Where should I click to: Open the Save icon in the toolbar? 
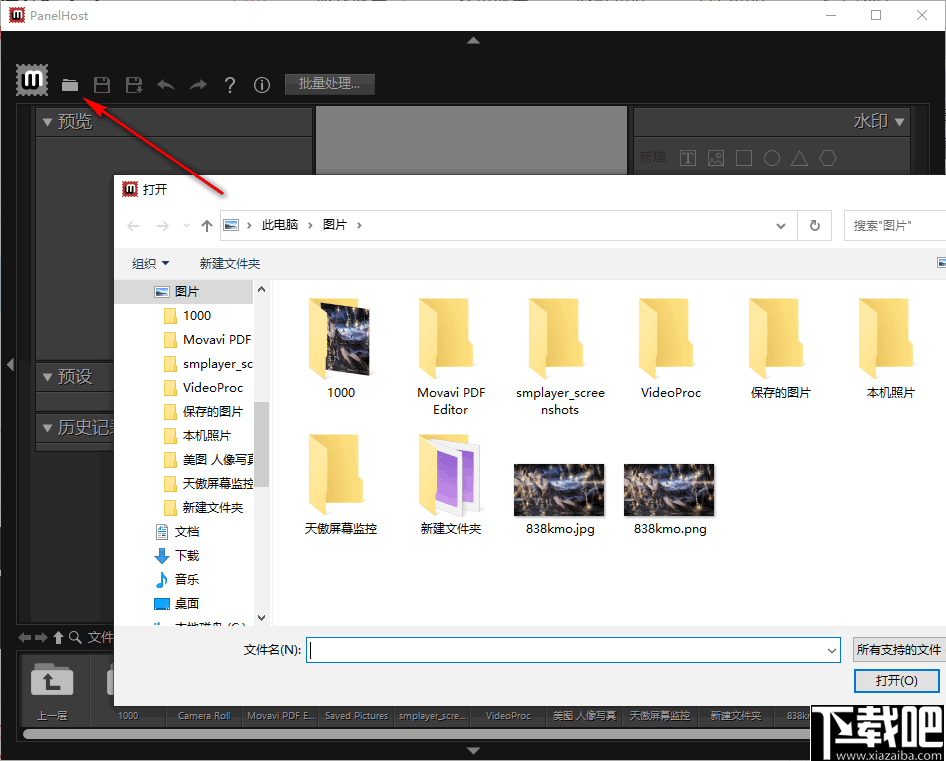101,84
